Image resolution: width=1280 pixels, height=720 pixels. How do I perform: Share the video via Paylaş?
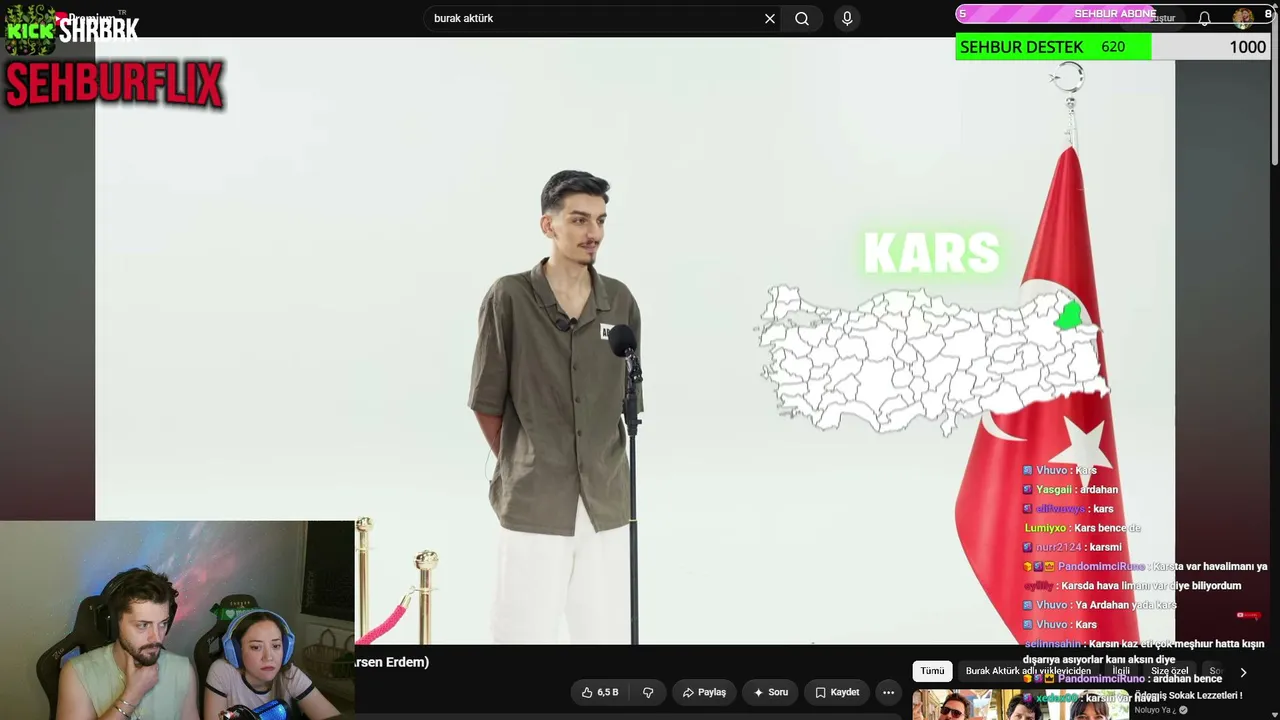pyautogui.click(x=704, y=692)
